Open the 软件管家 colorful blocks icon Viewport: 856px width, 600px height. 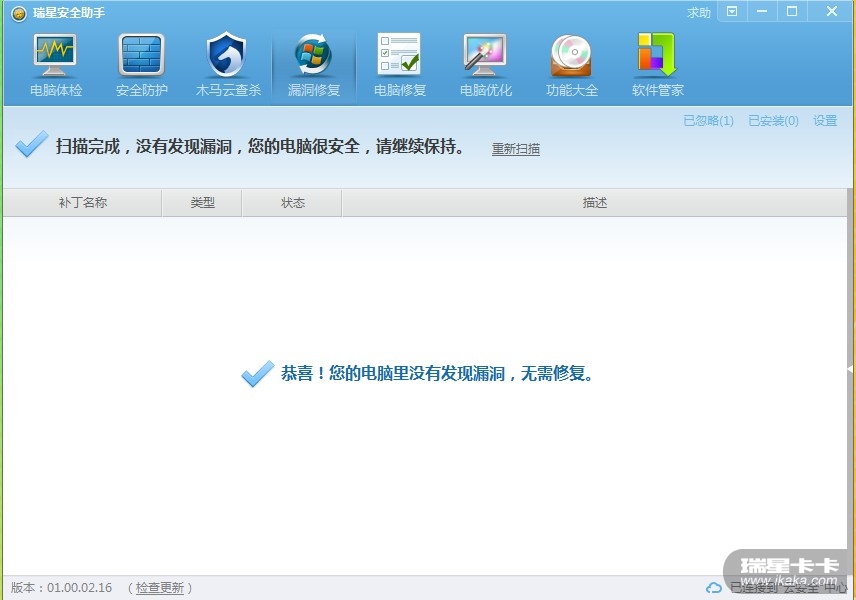pos(657,55)
